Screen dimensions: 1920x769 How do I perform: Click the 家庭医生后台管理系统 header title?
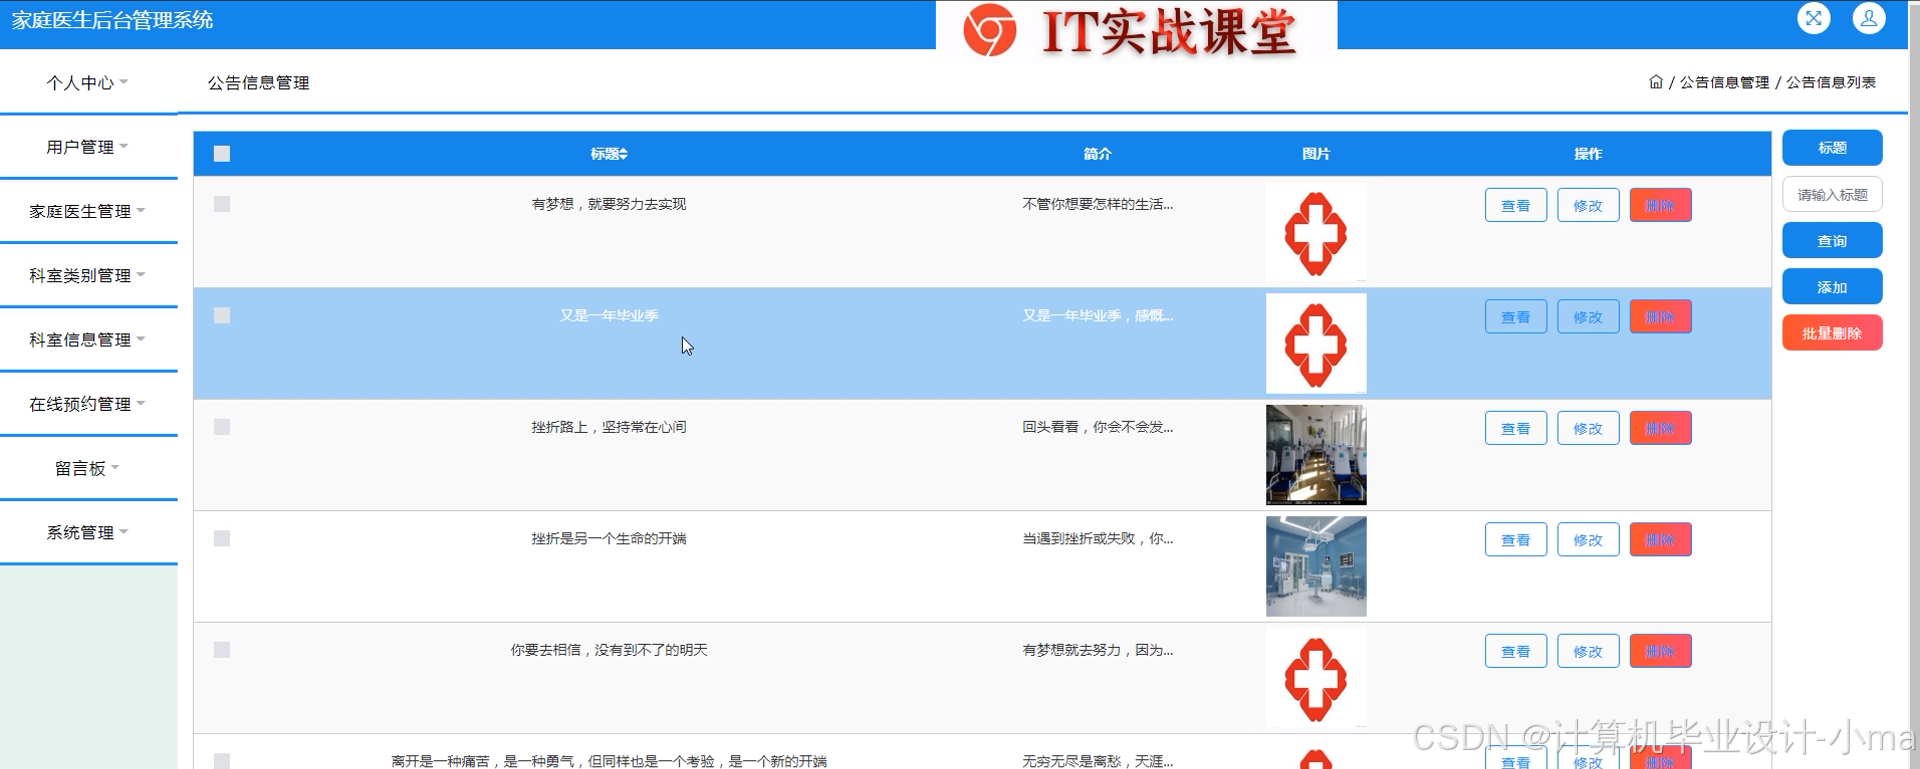pos(112,20)
